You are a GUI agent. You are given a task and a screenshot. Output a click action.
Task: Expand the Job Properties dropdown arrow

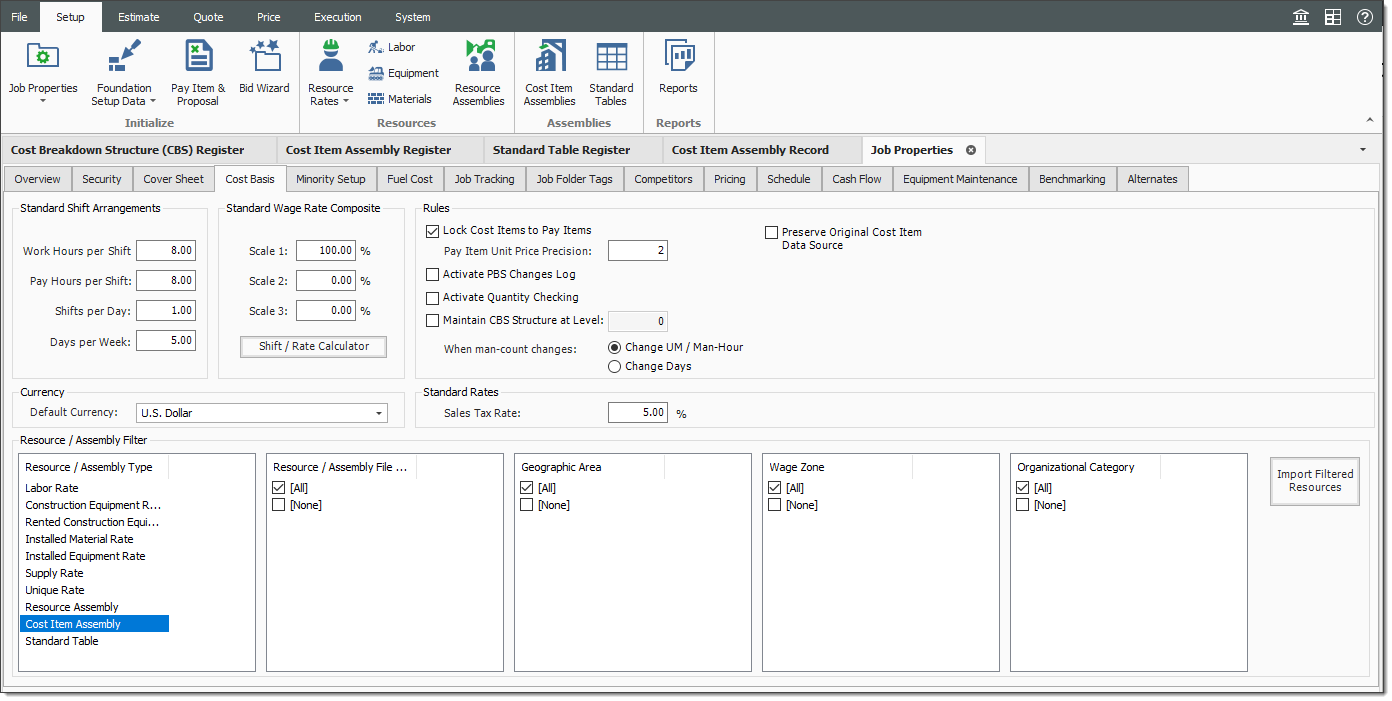click(43, 101)
